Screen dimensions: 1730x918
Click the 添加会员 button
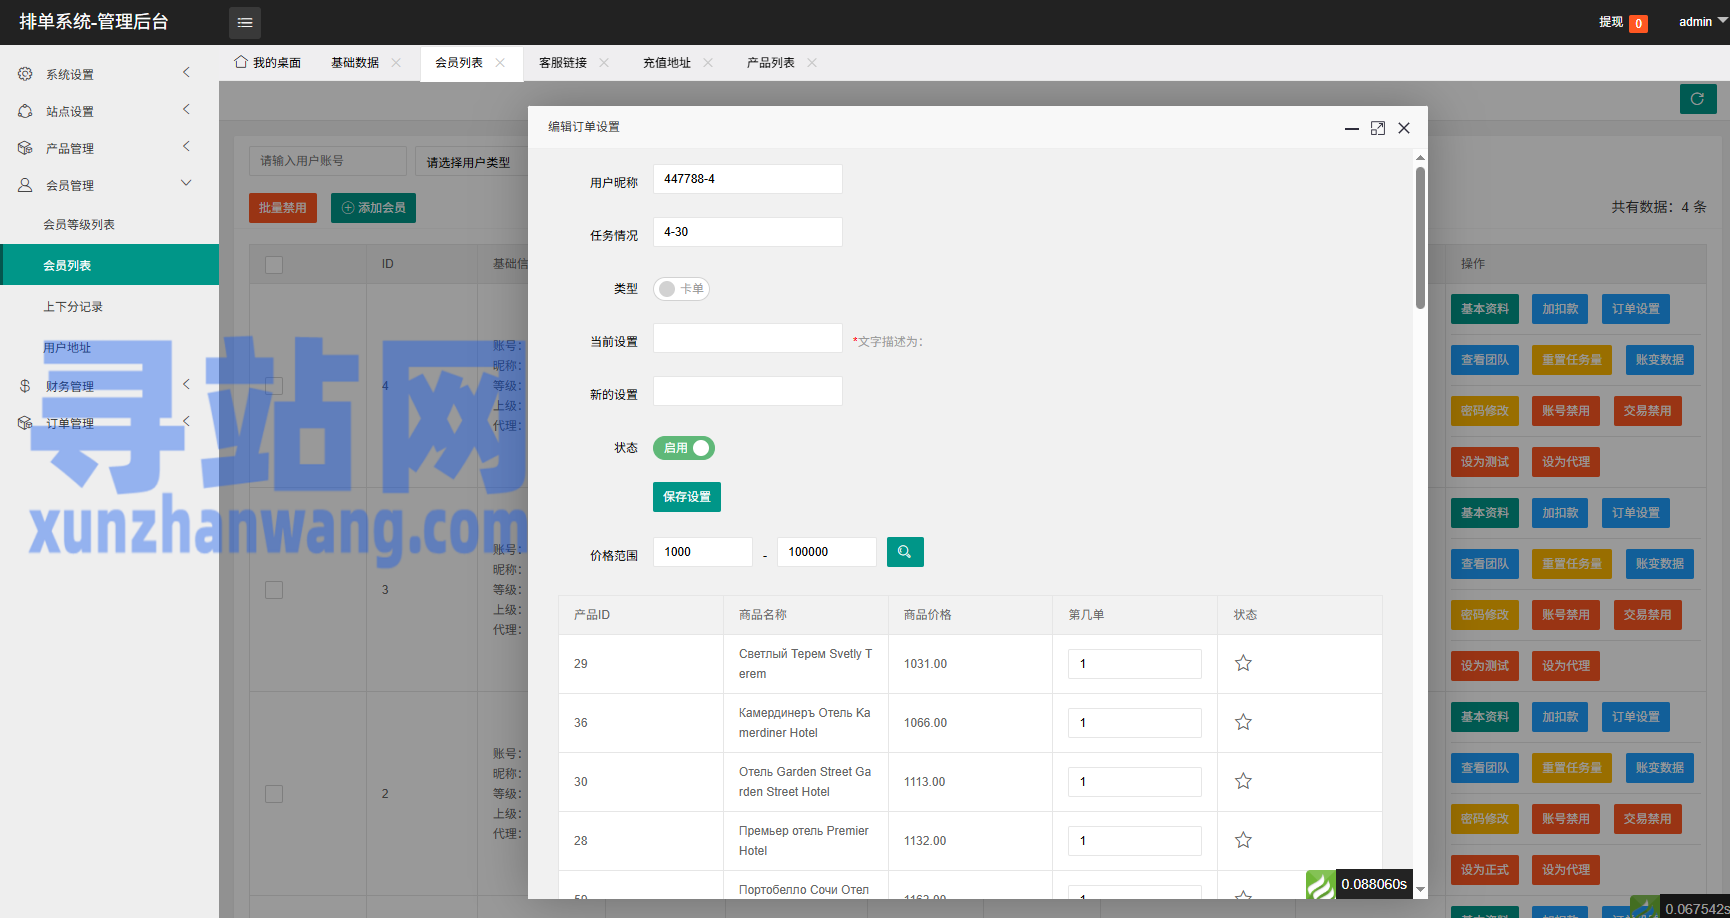373,208
